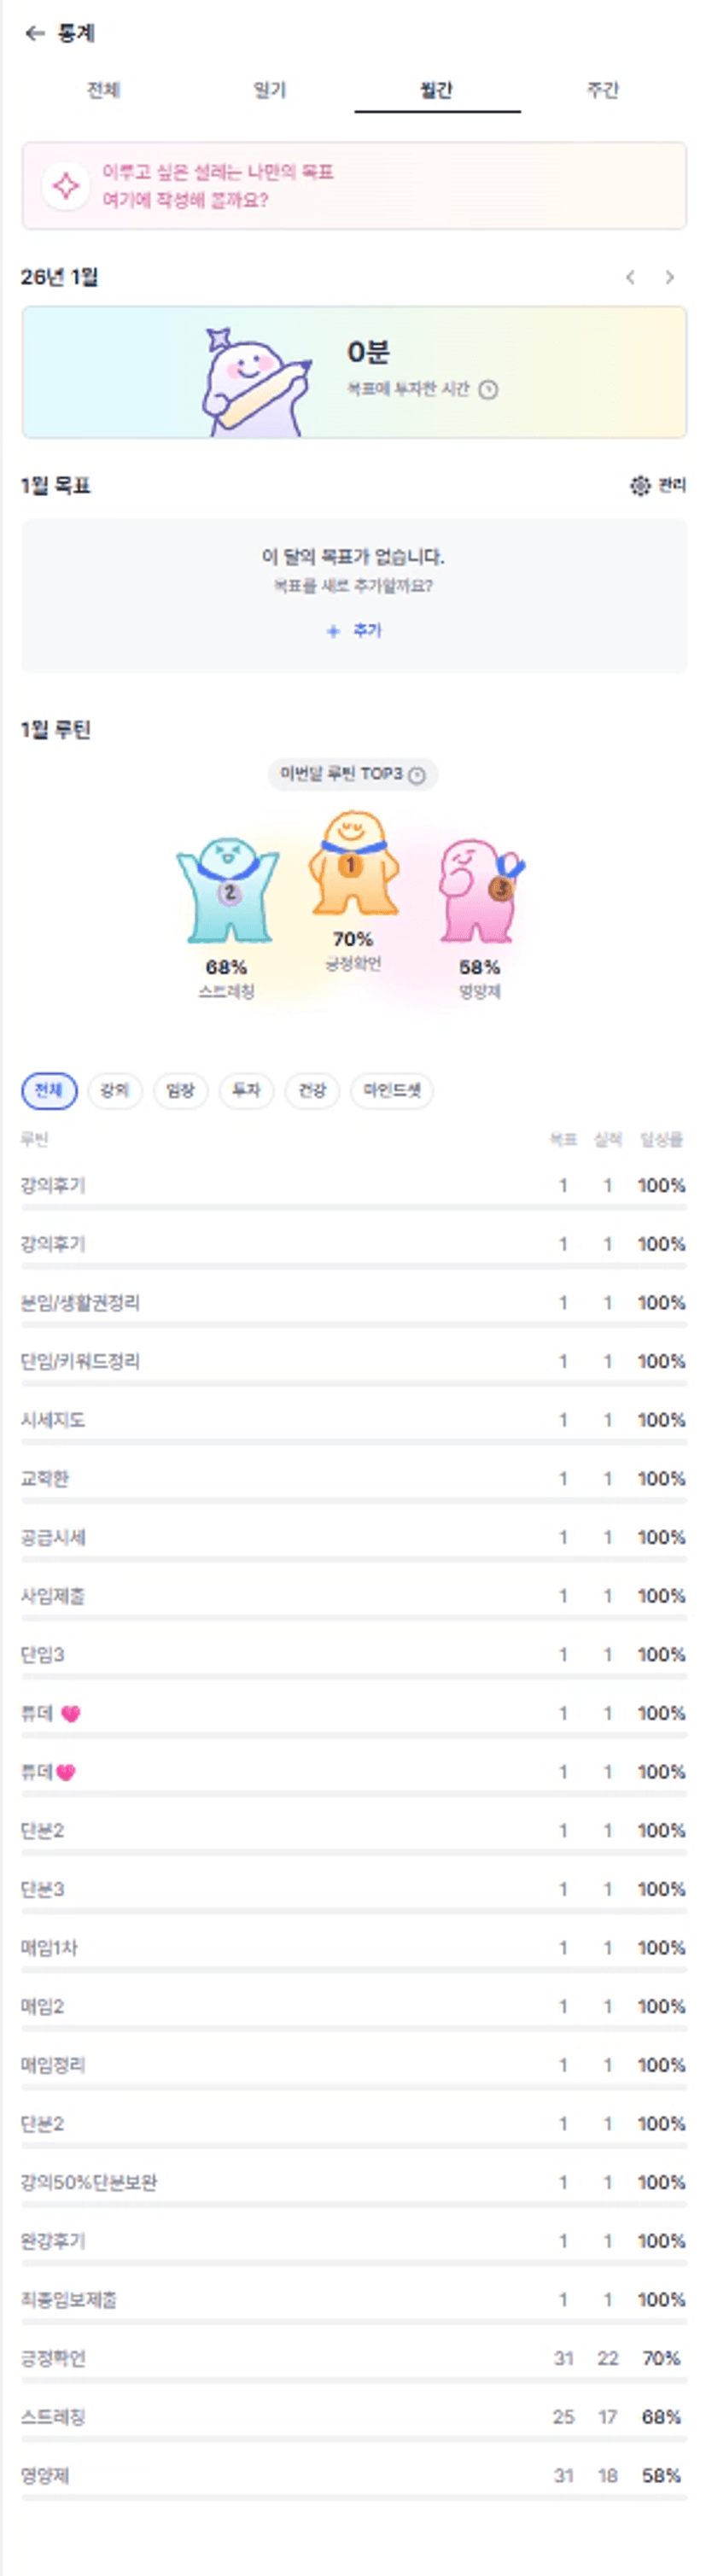Click the 이루고 싶은 설레는 나만의 목표 banner
The image size is (706, 2576).
pos(354,186)
